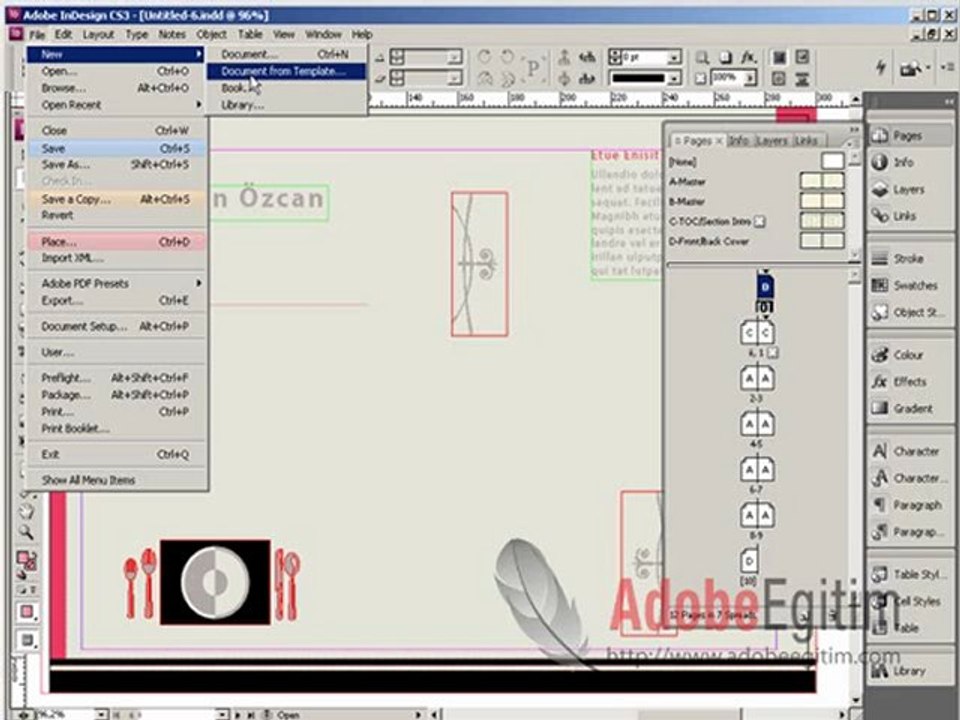Open the Library panel in the dock
The image size is (960, 720).
click(909, 670)
